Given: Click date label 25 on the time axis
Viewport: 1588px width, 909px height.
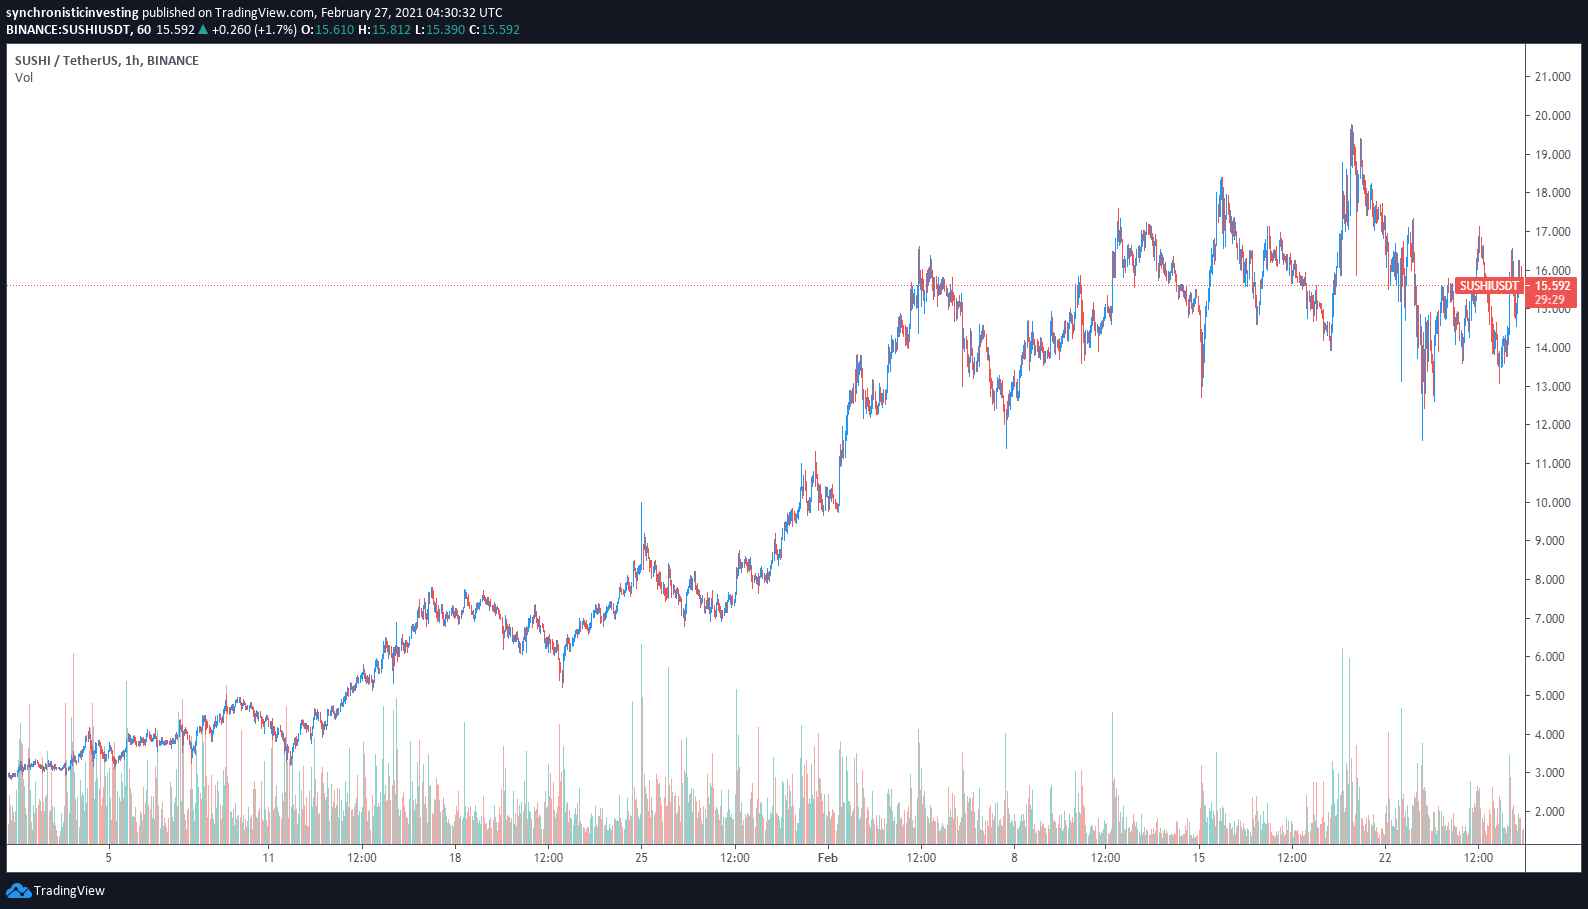Looking at the screenshot, I should [642, 858].
